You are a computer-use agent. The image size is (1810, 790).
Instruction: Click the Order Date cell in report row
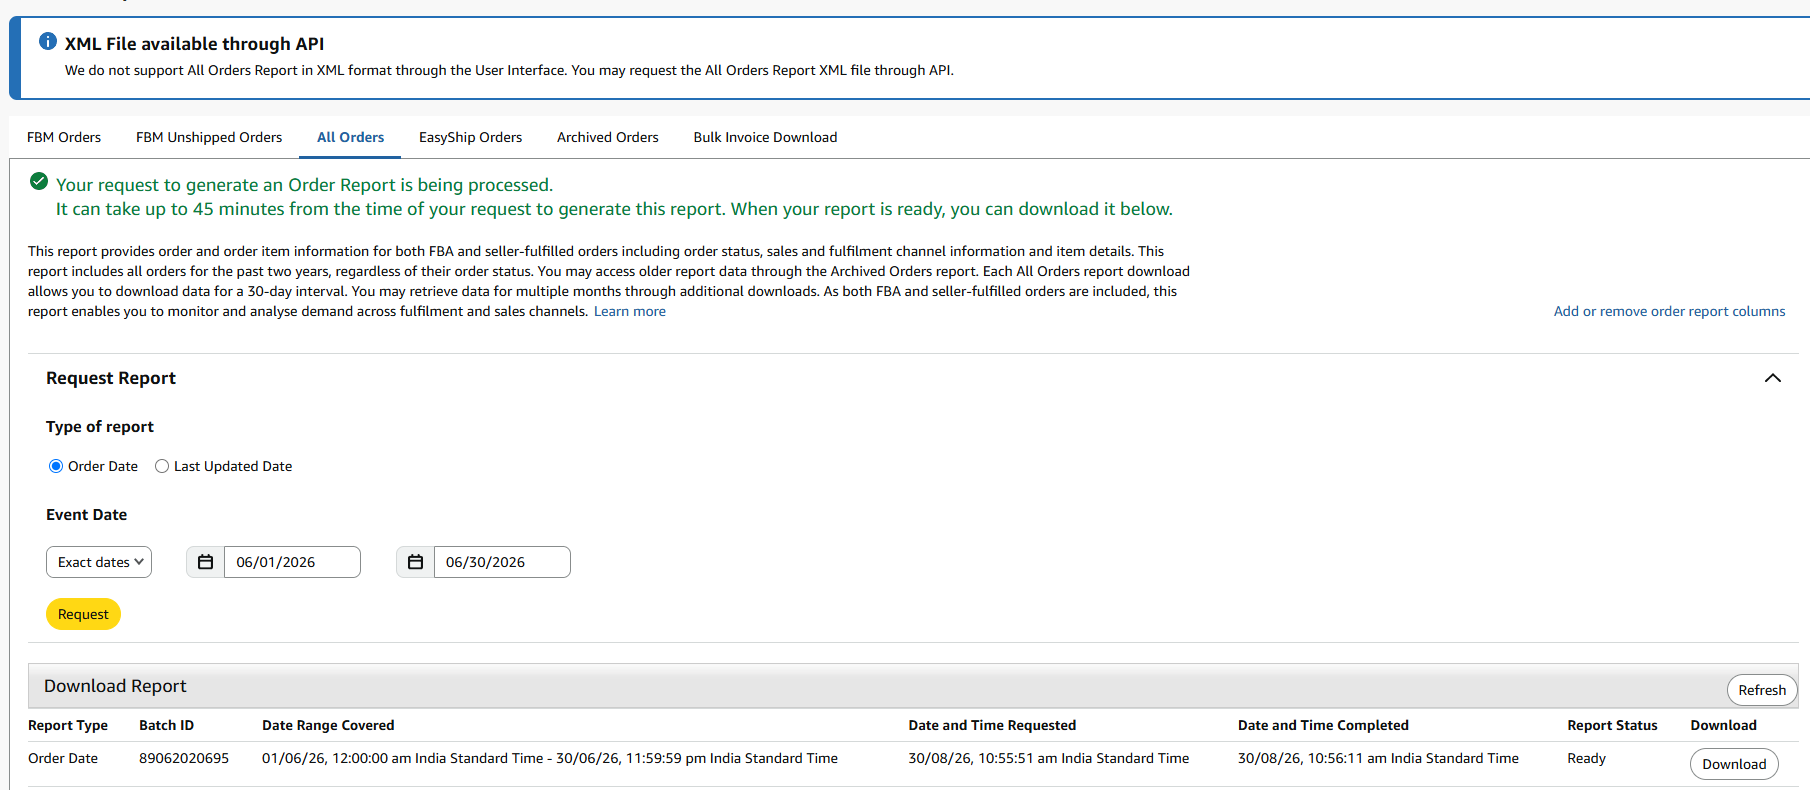63,758
